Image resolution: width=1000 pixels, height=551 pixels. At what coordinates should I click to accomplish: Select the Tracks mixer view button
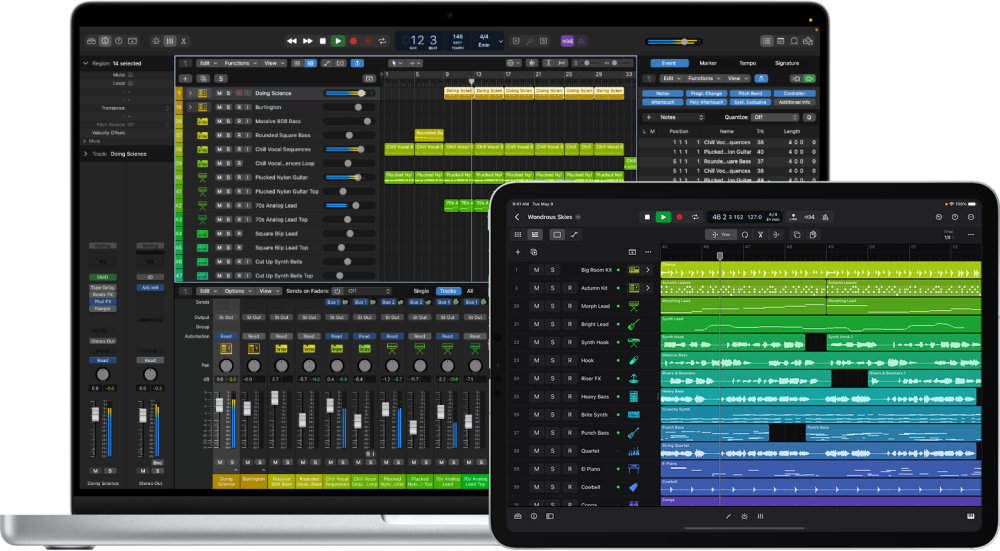pos(448,291)
